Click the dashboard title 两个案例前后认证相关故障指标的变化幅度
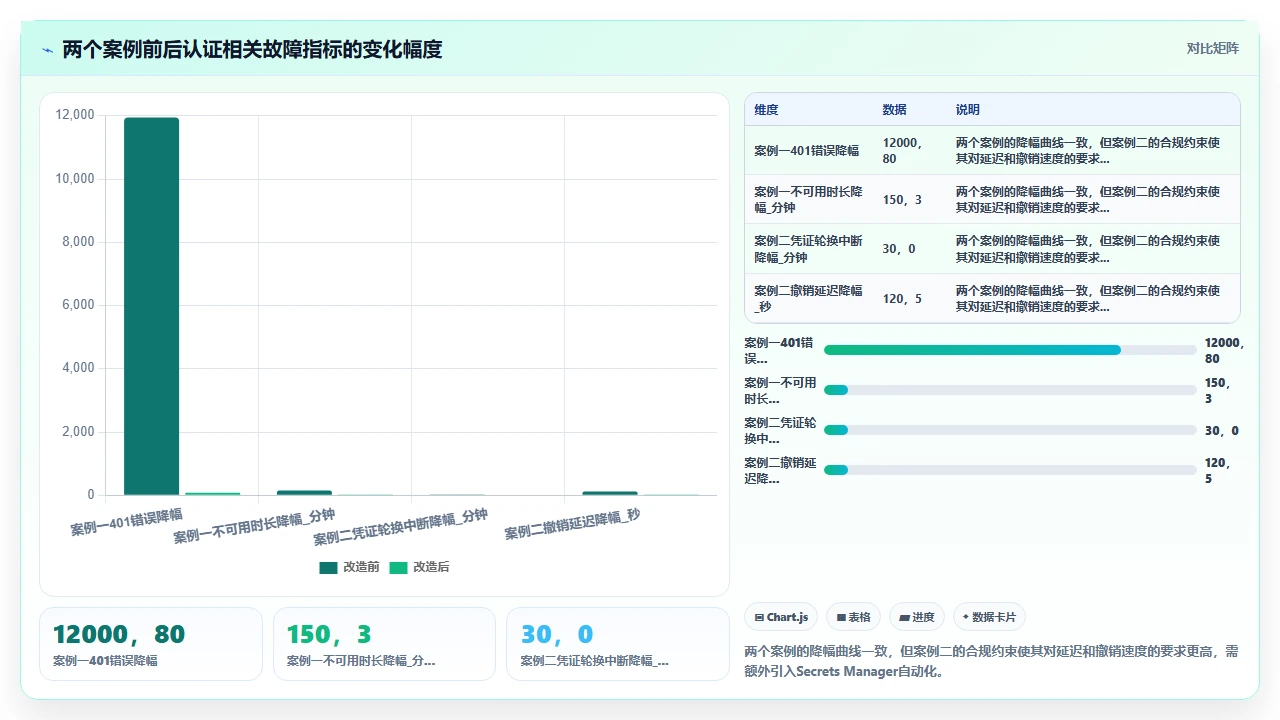The width and height of the screenshot is (1280, 720). (x=252, y=49)
